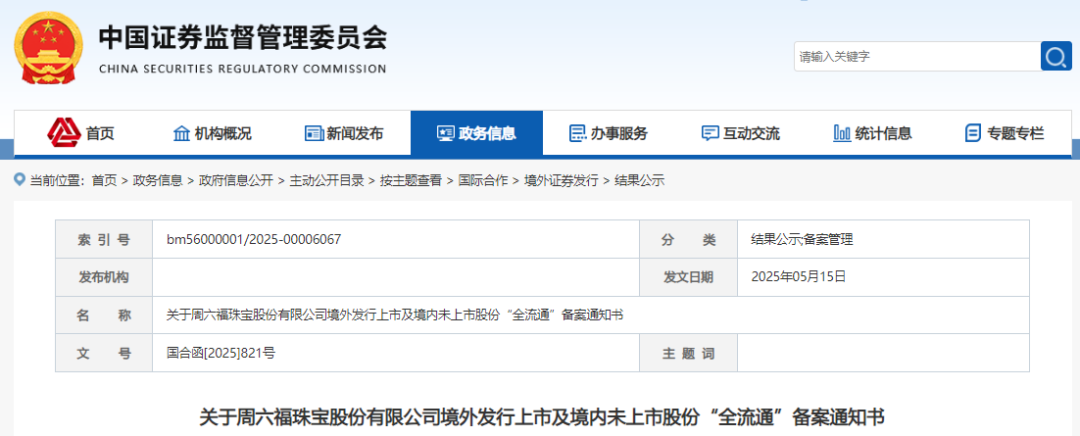Go to 首页 in the breadcrumb
1080x436 pixels.
tap(104, 180)
